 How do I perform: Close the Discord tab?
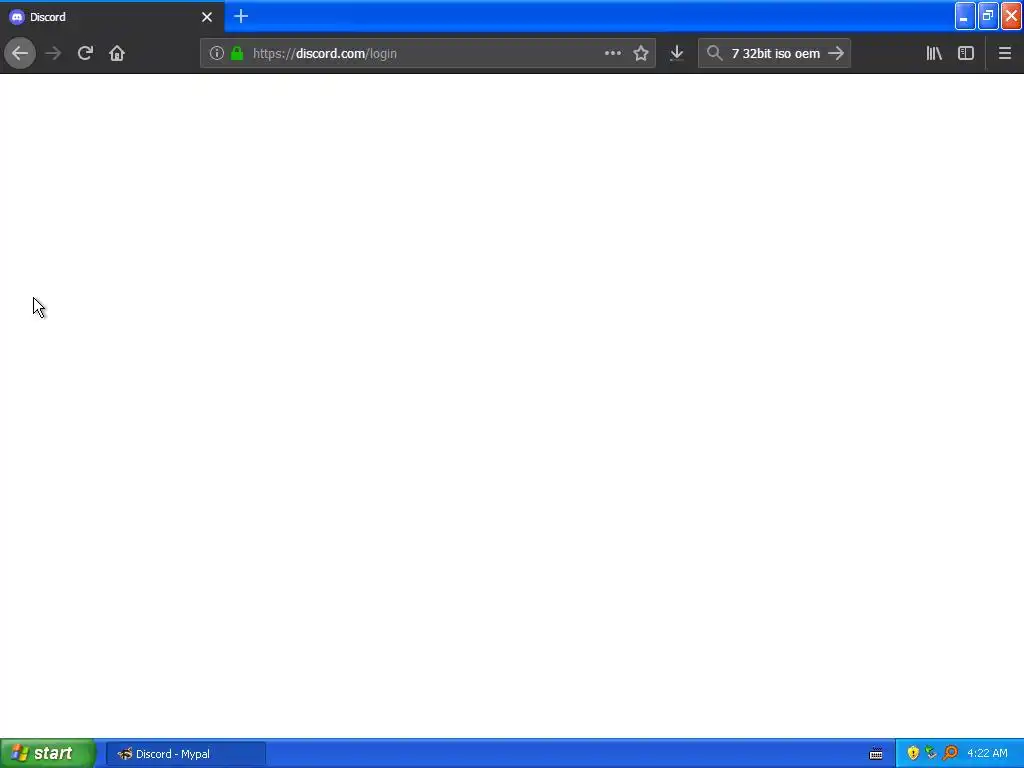[x=207, y=17]
